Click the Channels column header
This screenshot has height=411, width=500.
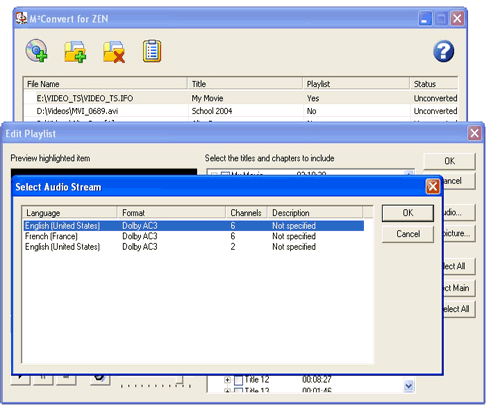coord(246,213)
